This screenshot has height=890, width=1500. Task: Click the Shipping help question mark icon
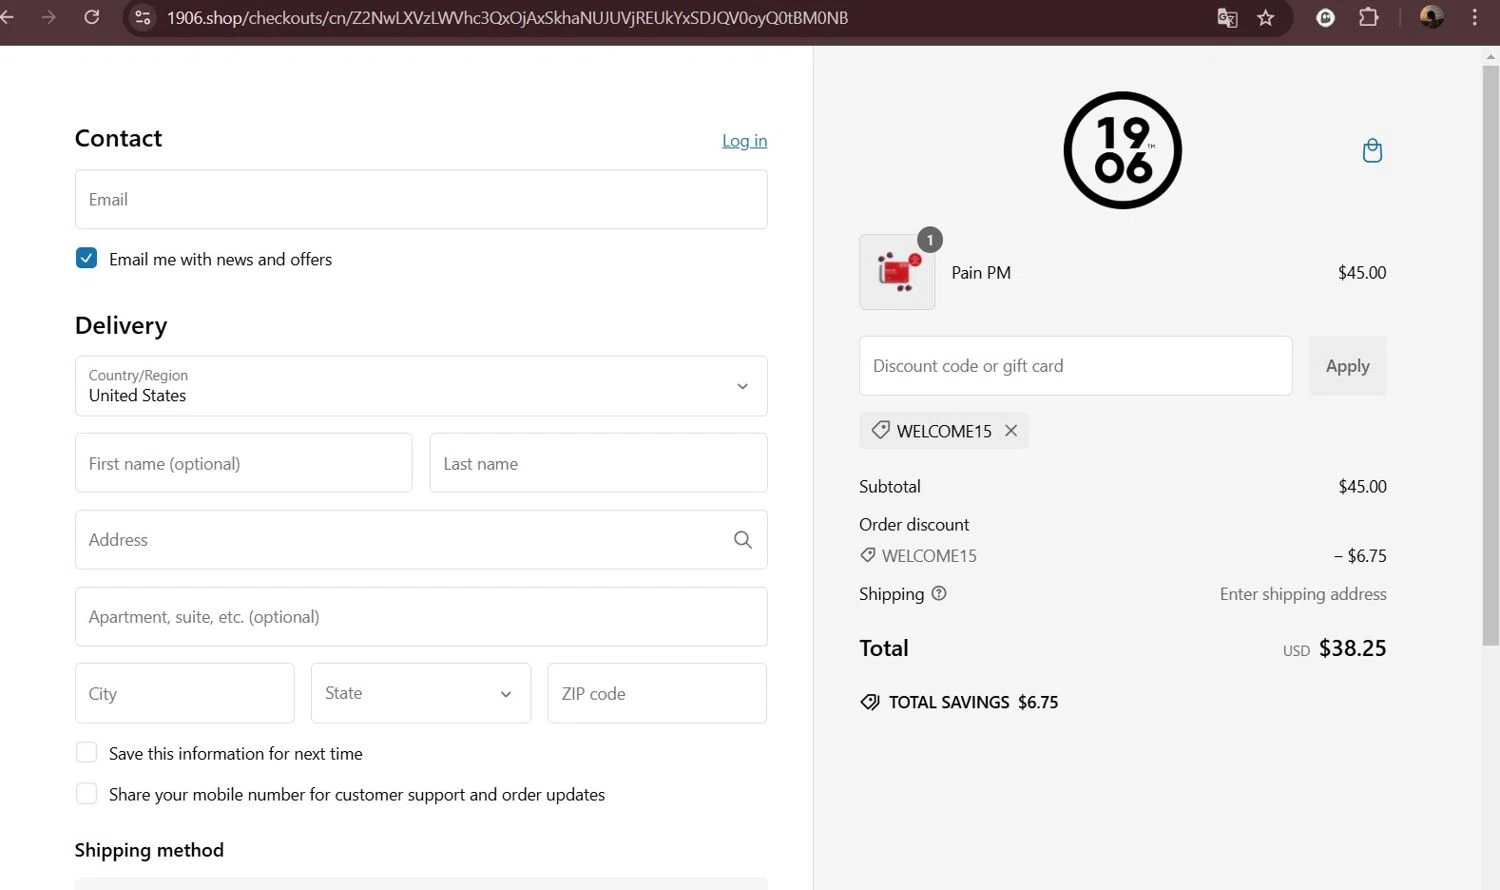click(x=939, y=593)
